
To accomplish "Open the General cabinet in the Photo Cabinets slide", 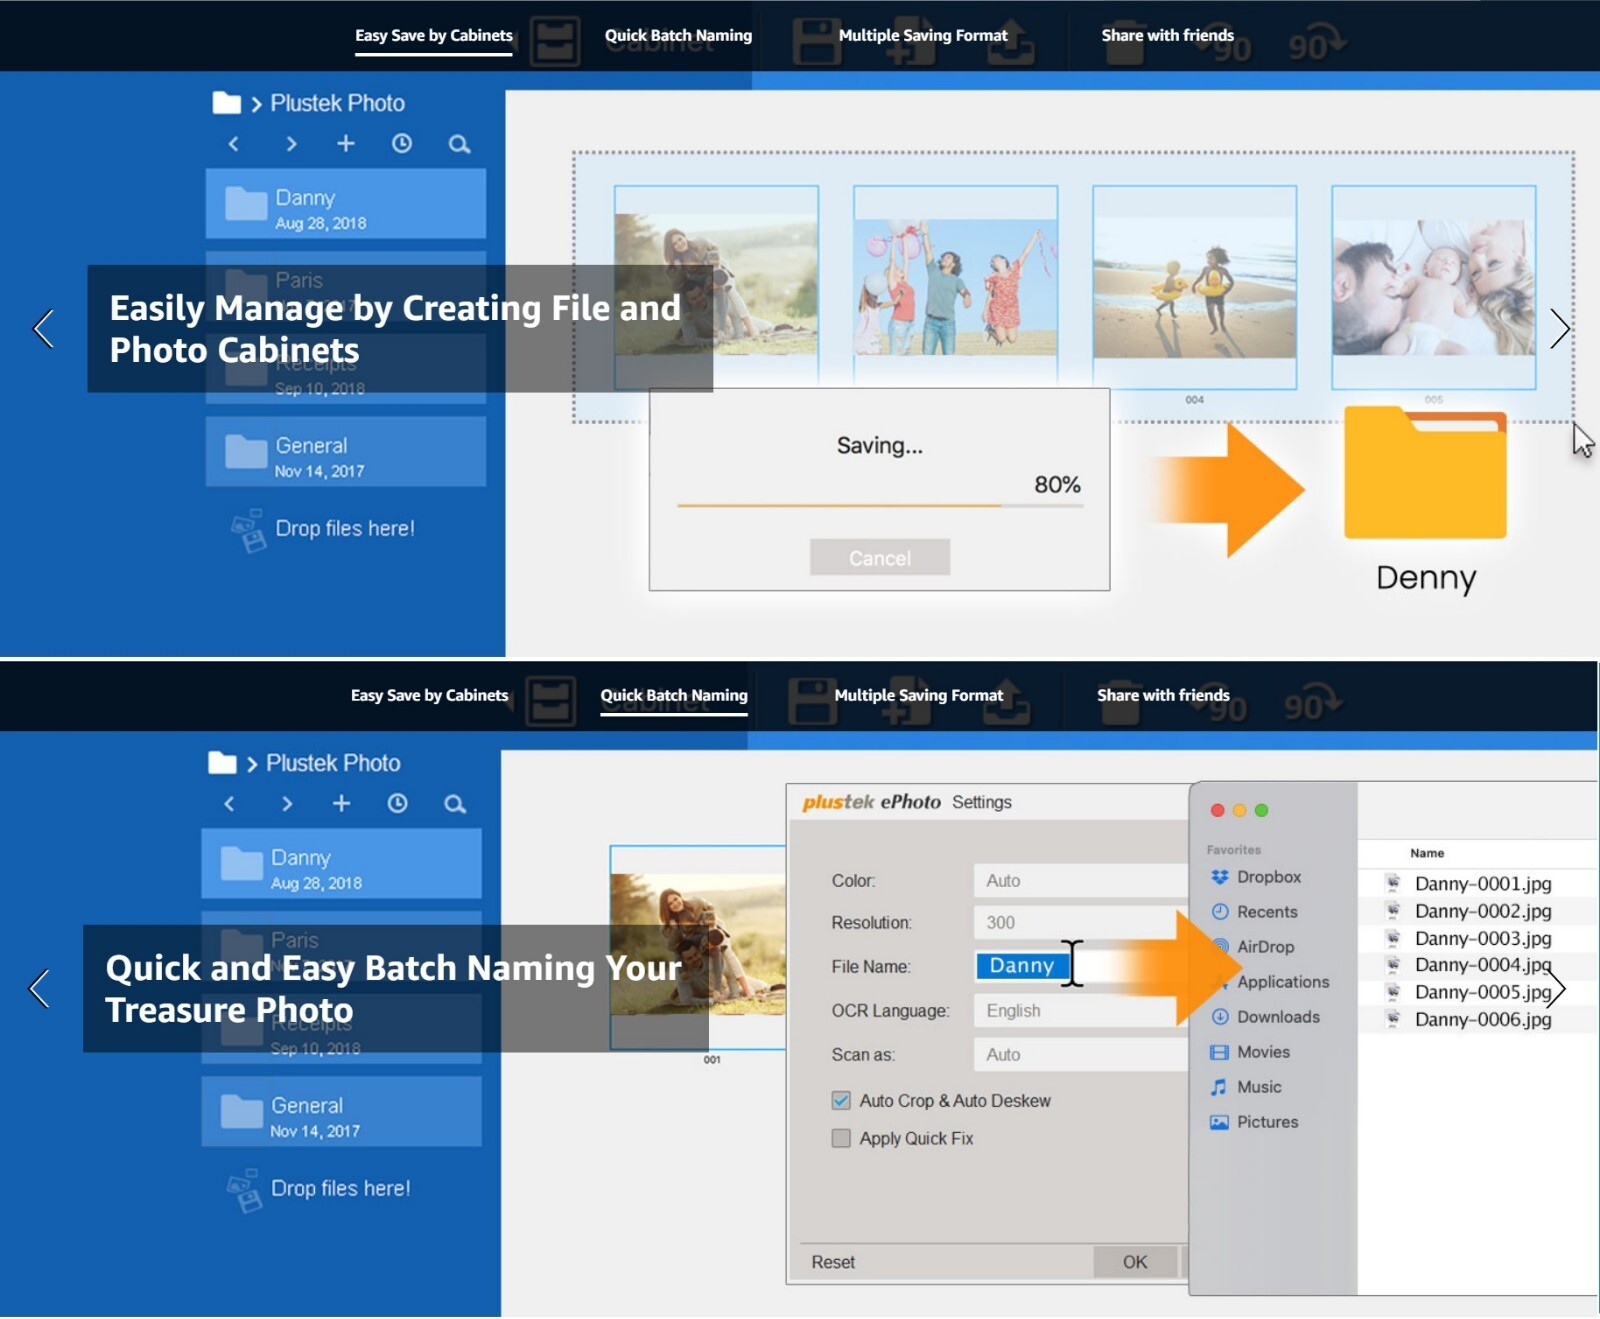I will 346,452.
